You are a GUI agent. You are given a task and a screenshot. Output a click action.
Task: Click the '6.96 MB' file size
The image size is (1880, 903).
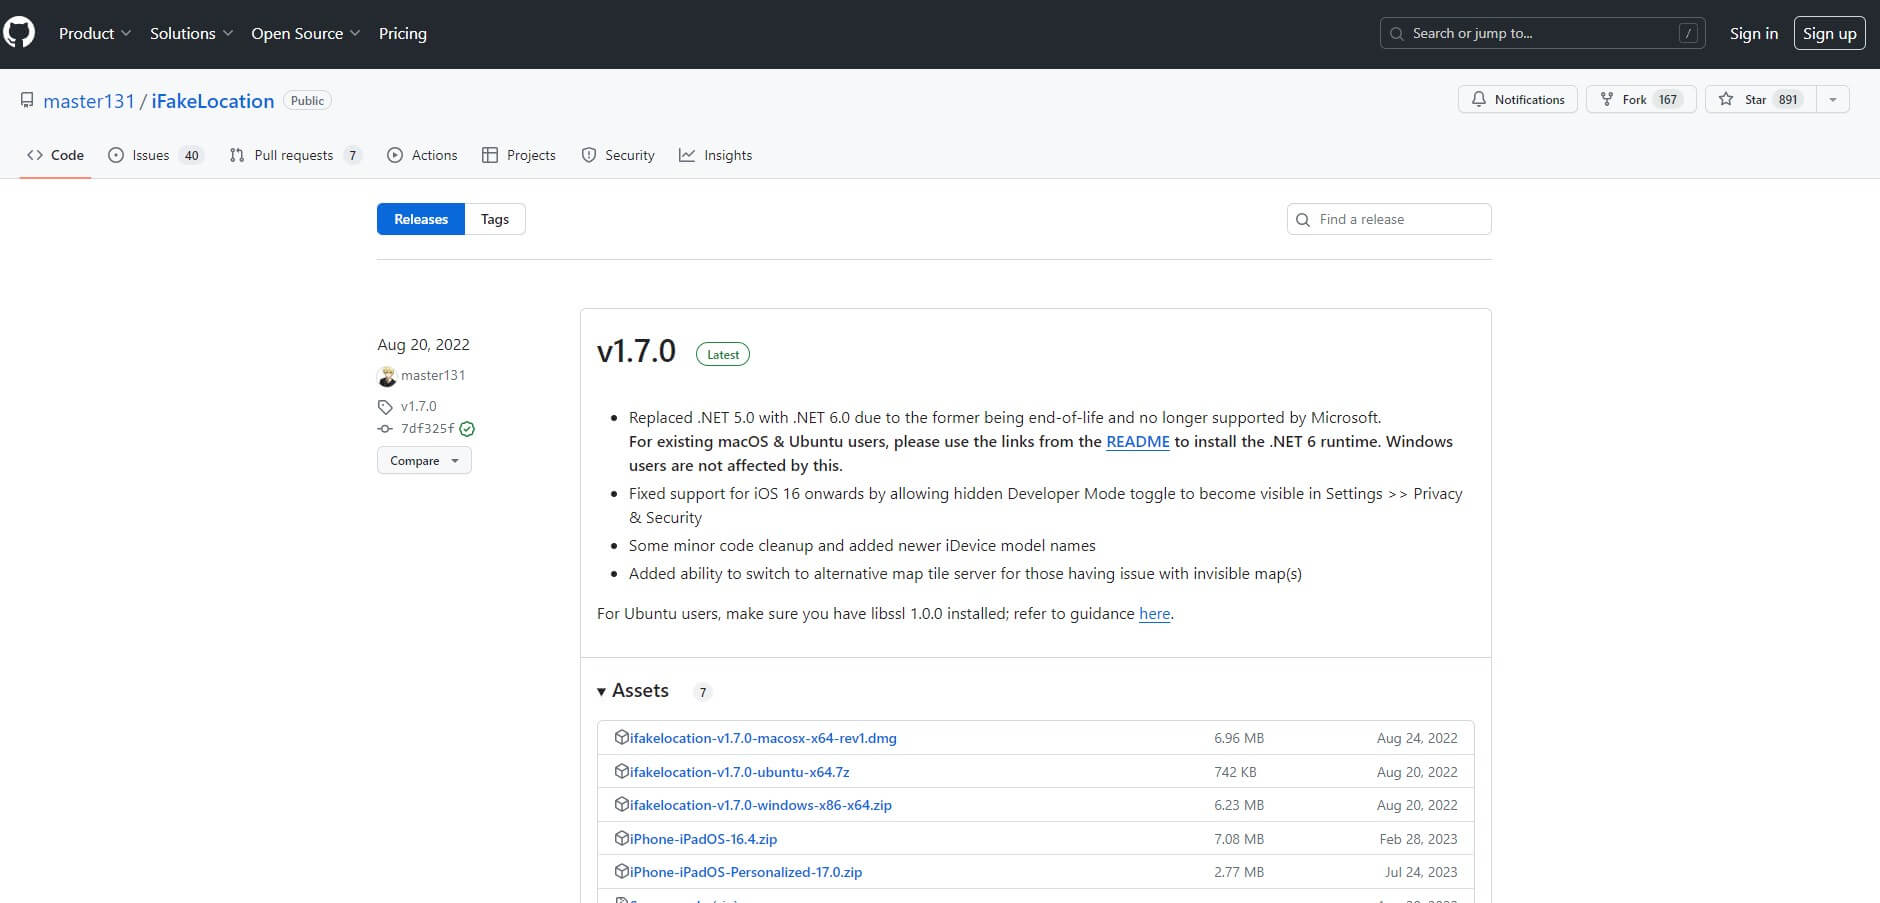point(1239,738)
